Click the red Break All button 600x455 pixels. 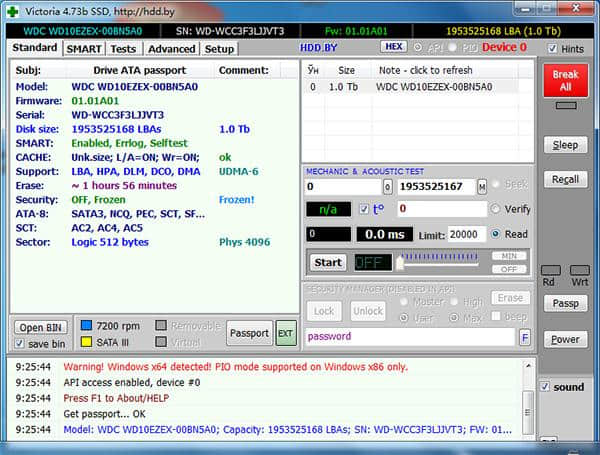[565, 81]
